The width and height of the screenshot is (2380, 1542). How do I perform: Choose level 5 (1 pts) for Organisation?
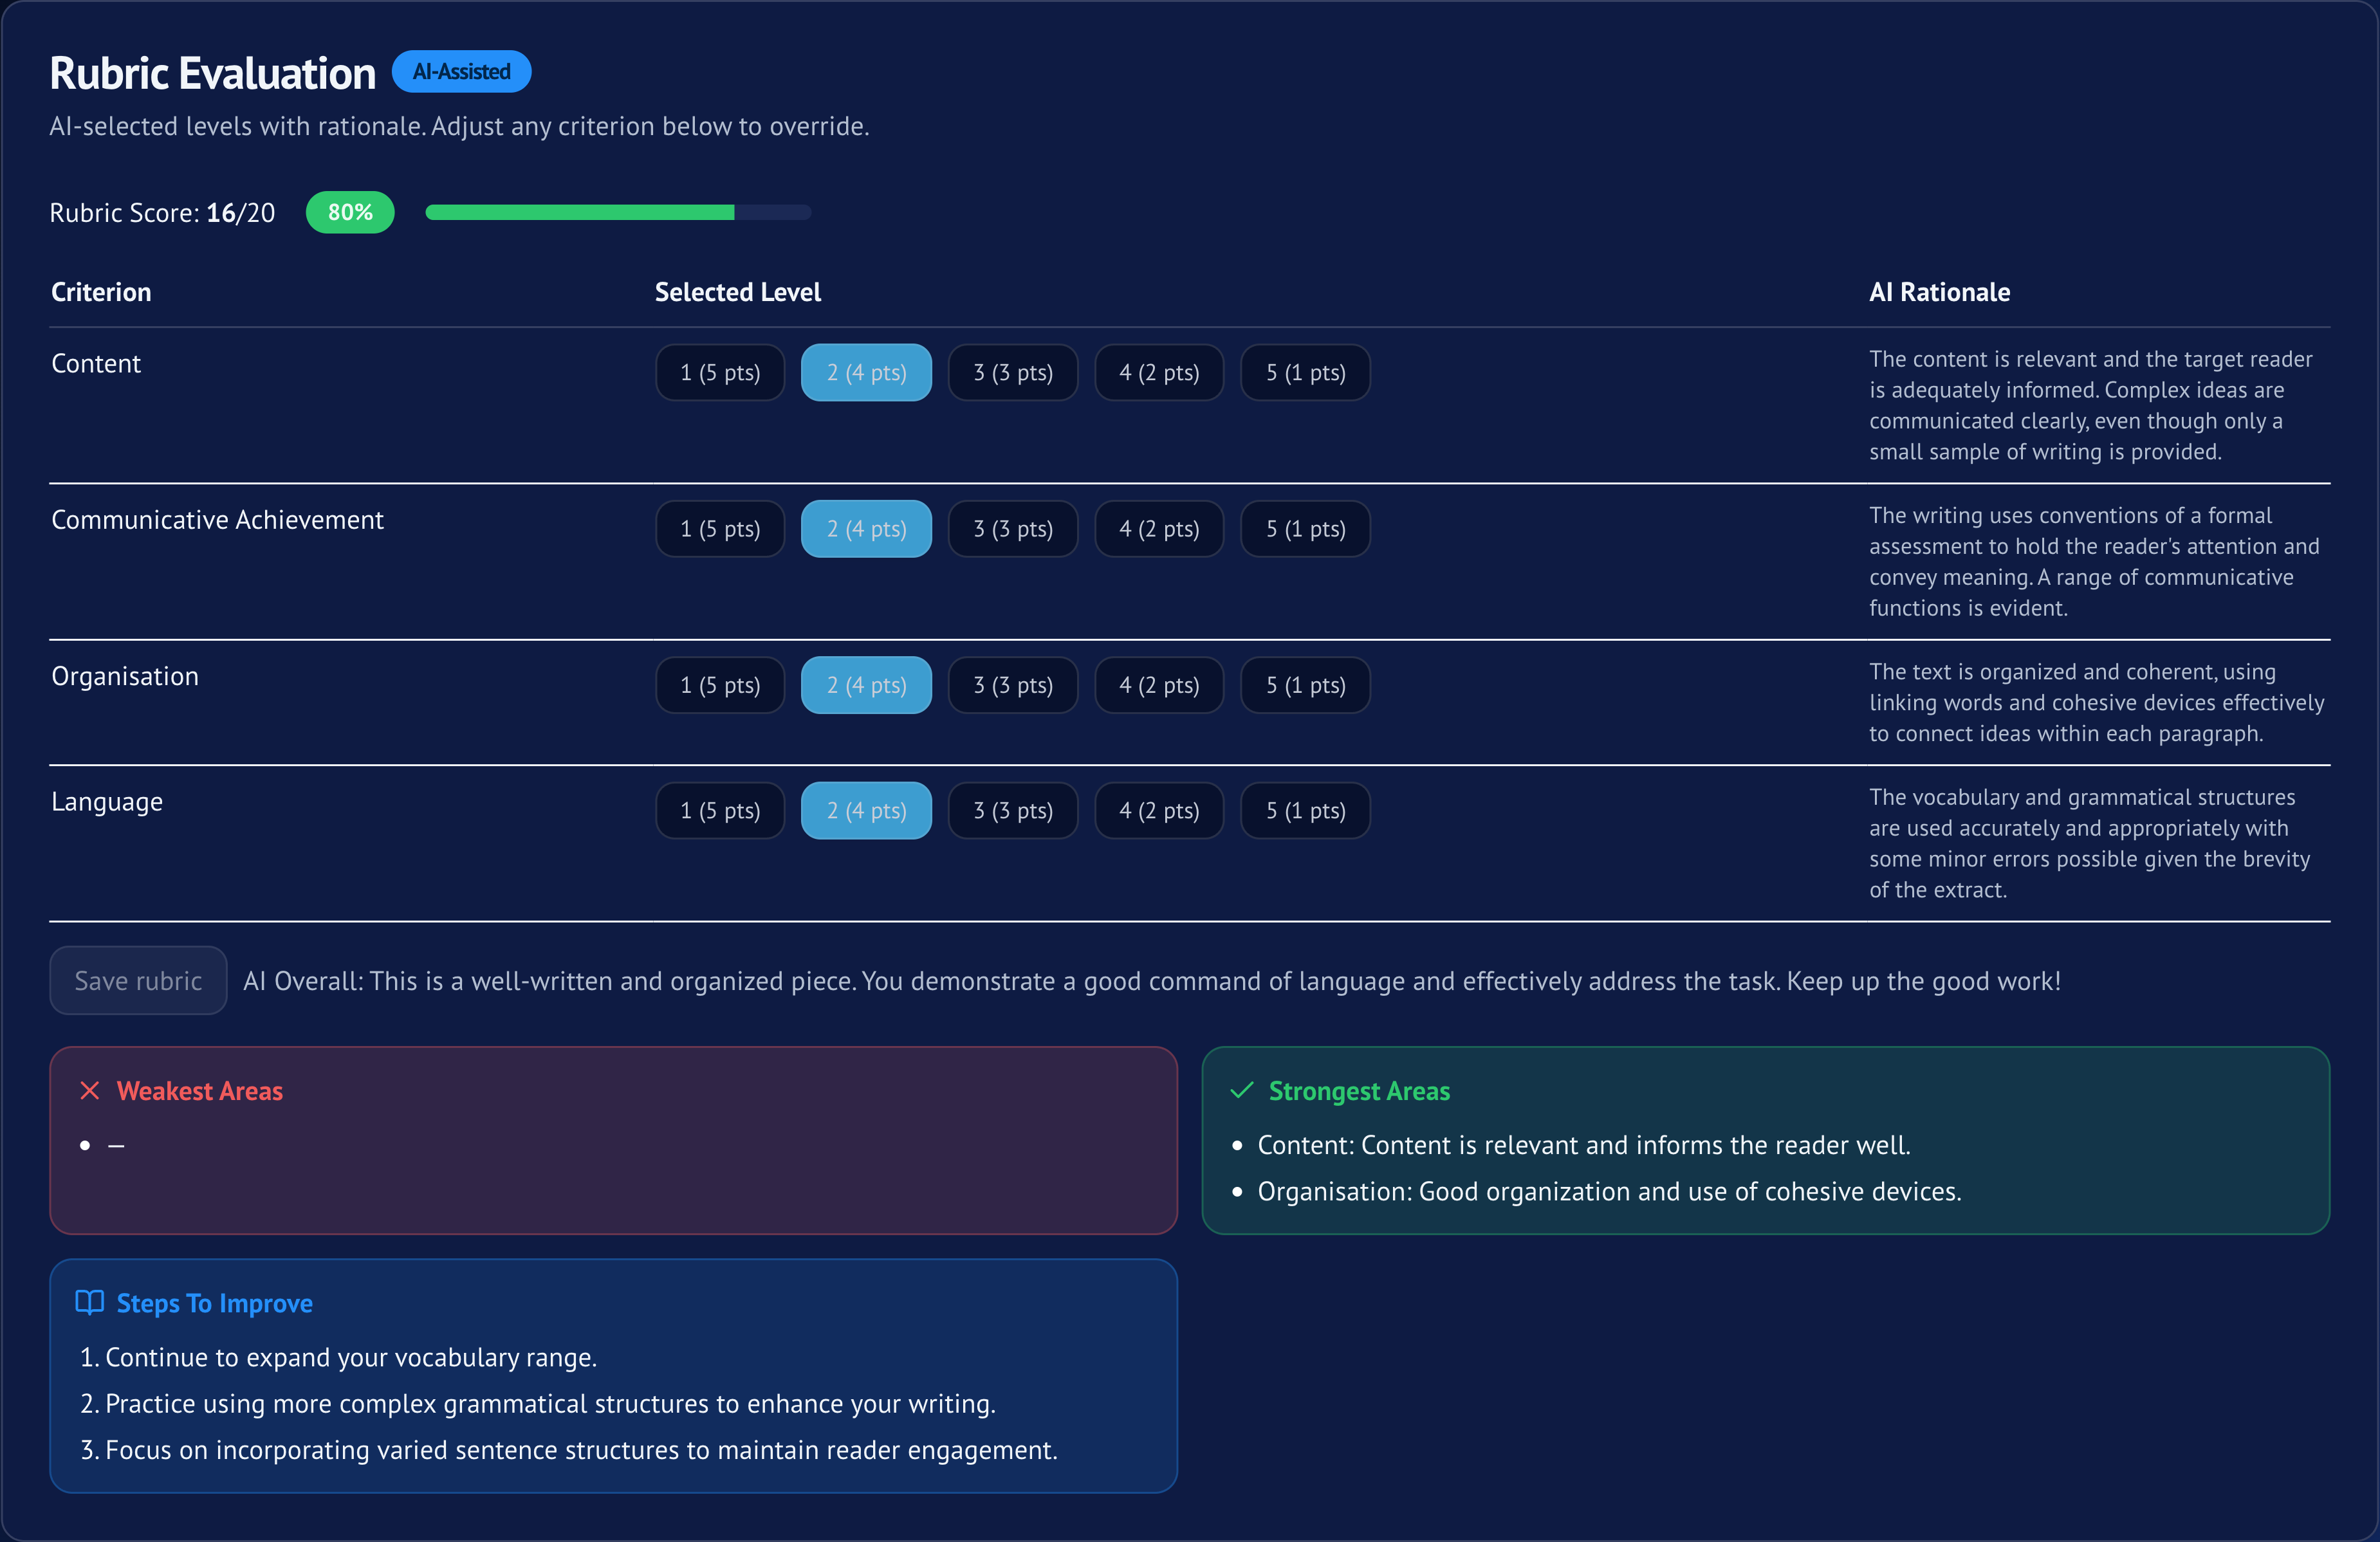1304,685
